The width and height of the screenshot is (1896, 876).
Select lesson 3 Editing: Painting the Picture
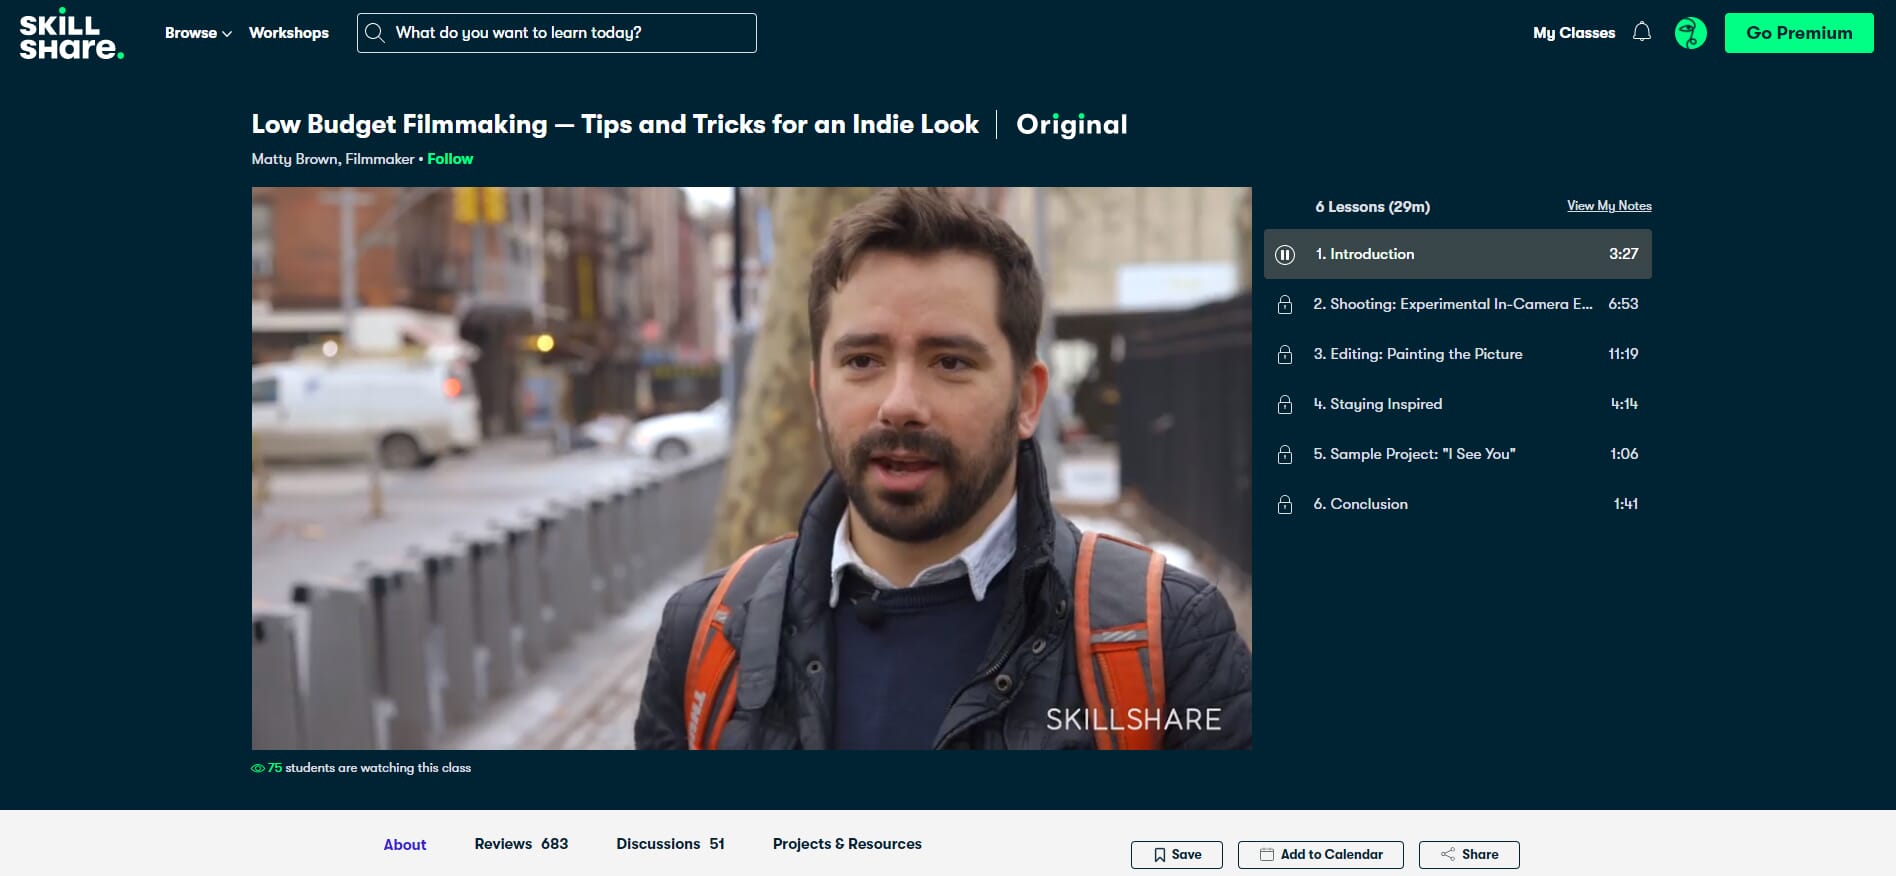pyautogui.click(x=1458, y=354)
